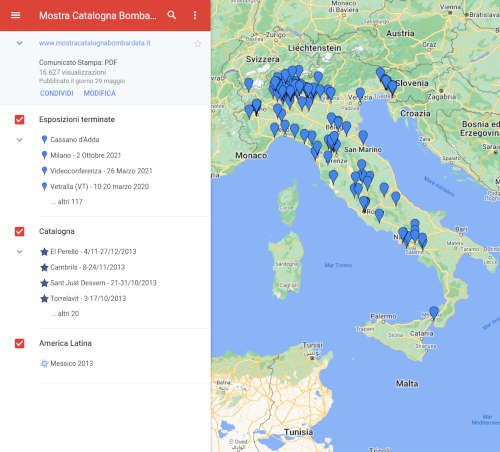This screenshot has height=452, width=500.
Task: Click pin icon beside Vetralla entry
Action: (44, 187)
